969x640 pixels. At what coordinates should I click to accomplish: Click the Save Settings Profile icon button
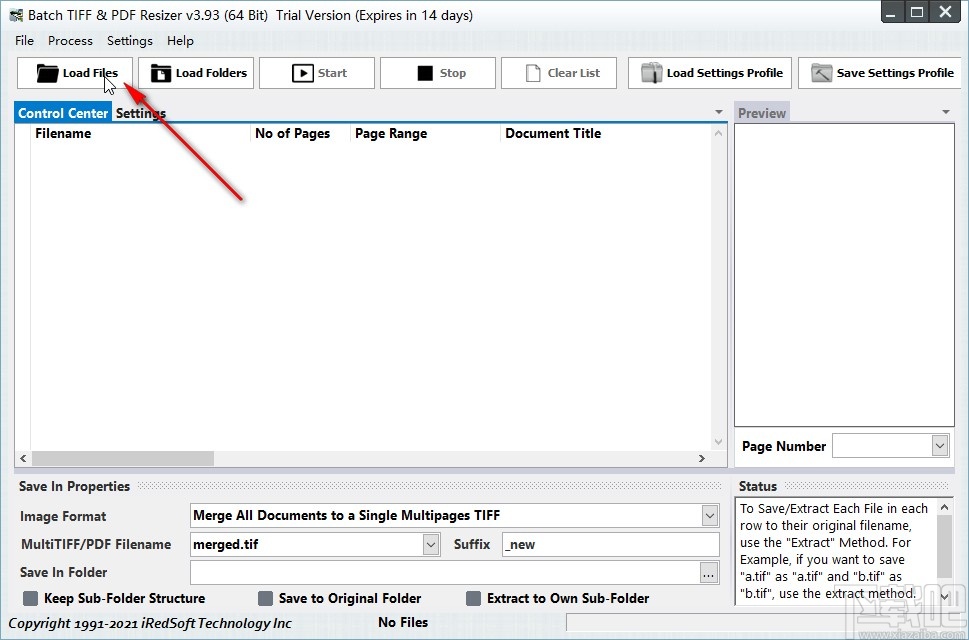pyautogui.click(x=820, y=72)
